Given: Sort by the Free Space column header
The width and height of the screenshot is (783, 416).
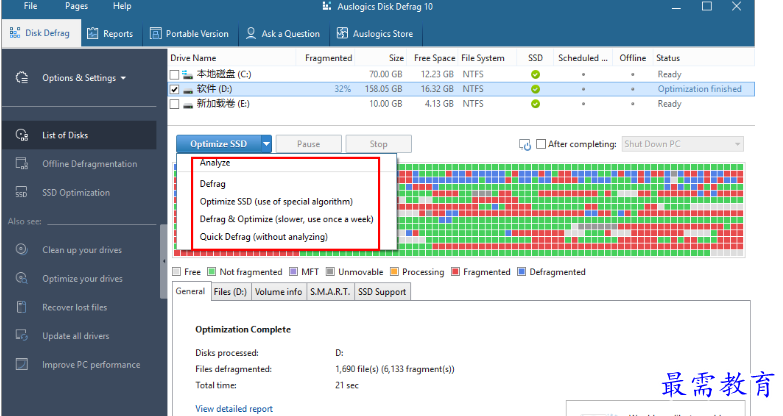Looking at the screenshot, I should pos(434,58).
